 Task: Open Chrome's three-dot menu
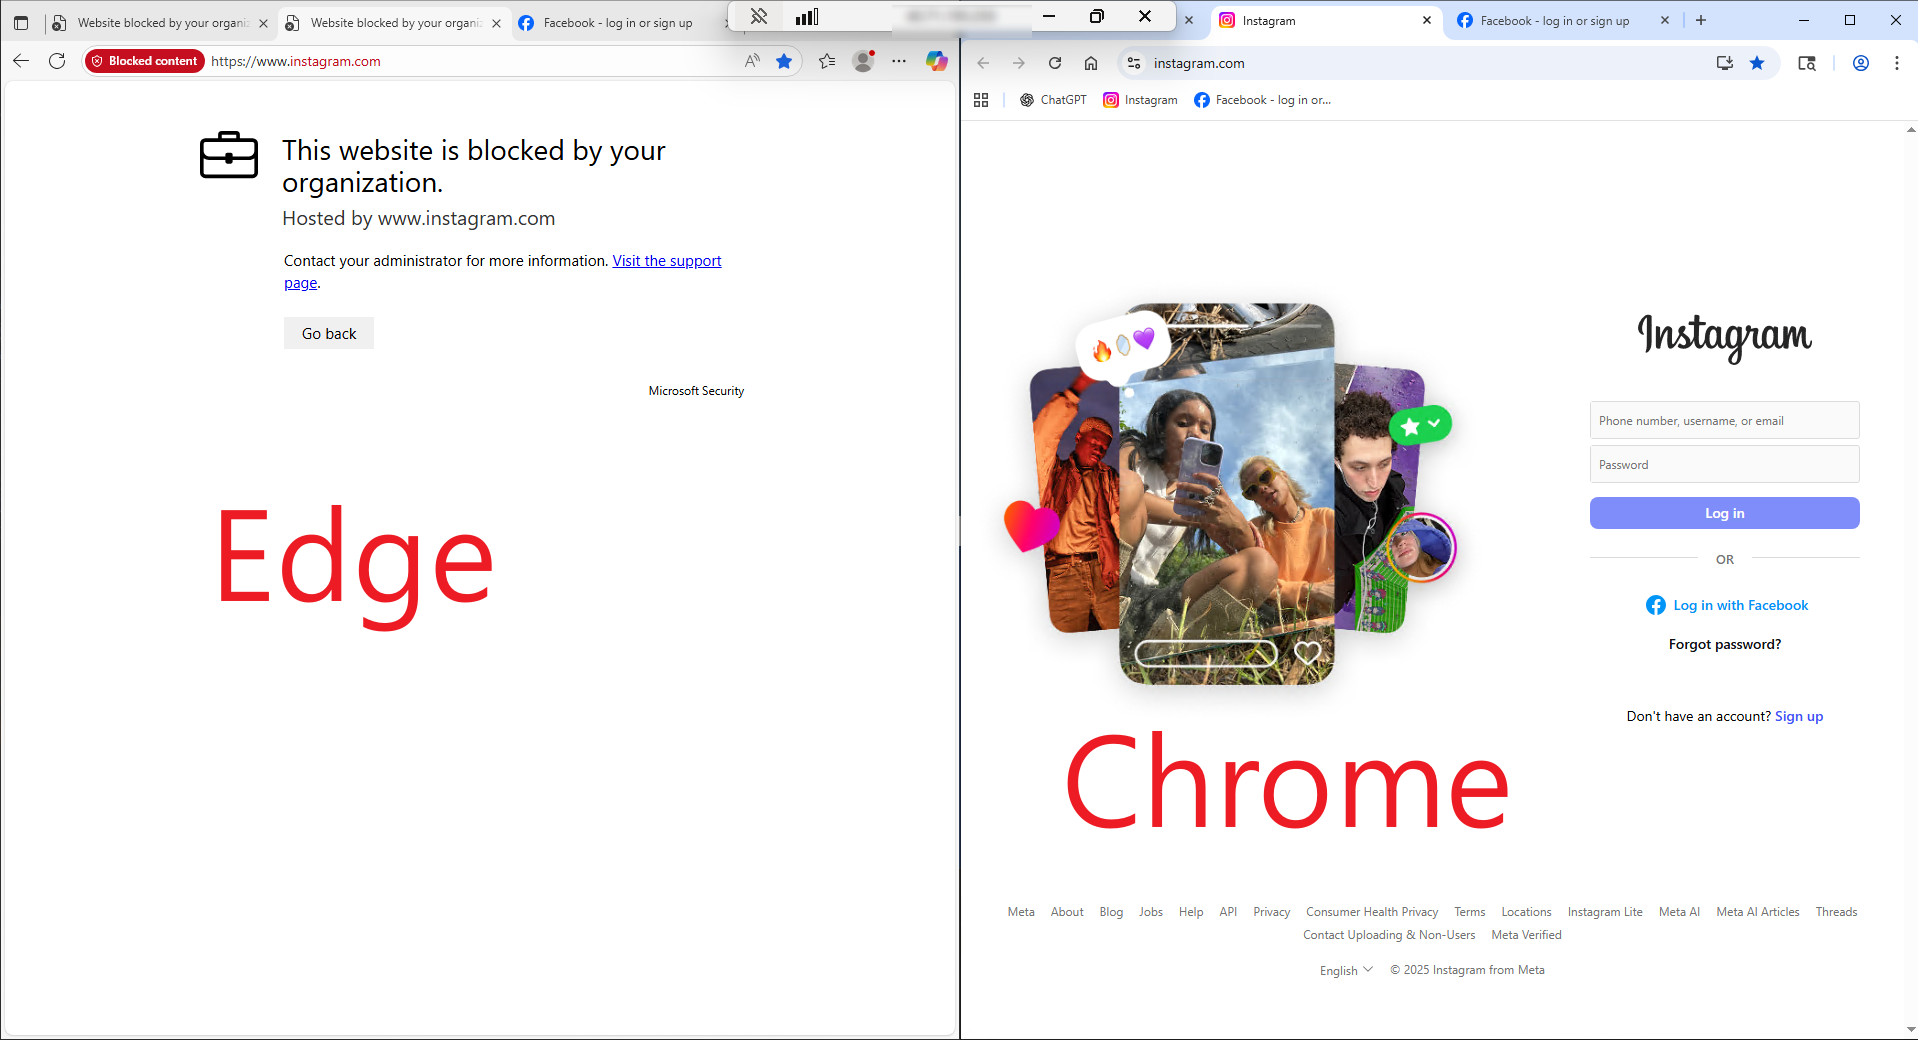click(1897, 63)
